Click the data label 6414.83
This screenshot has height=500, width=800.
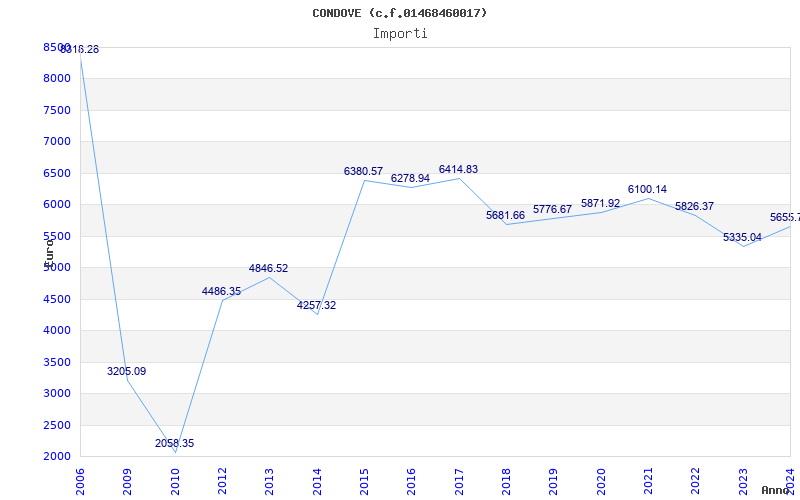[458, 169]
